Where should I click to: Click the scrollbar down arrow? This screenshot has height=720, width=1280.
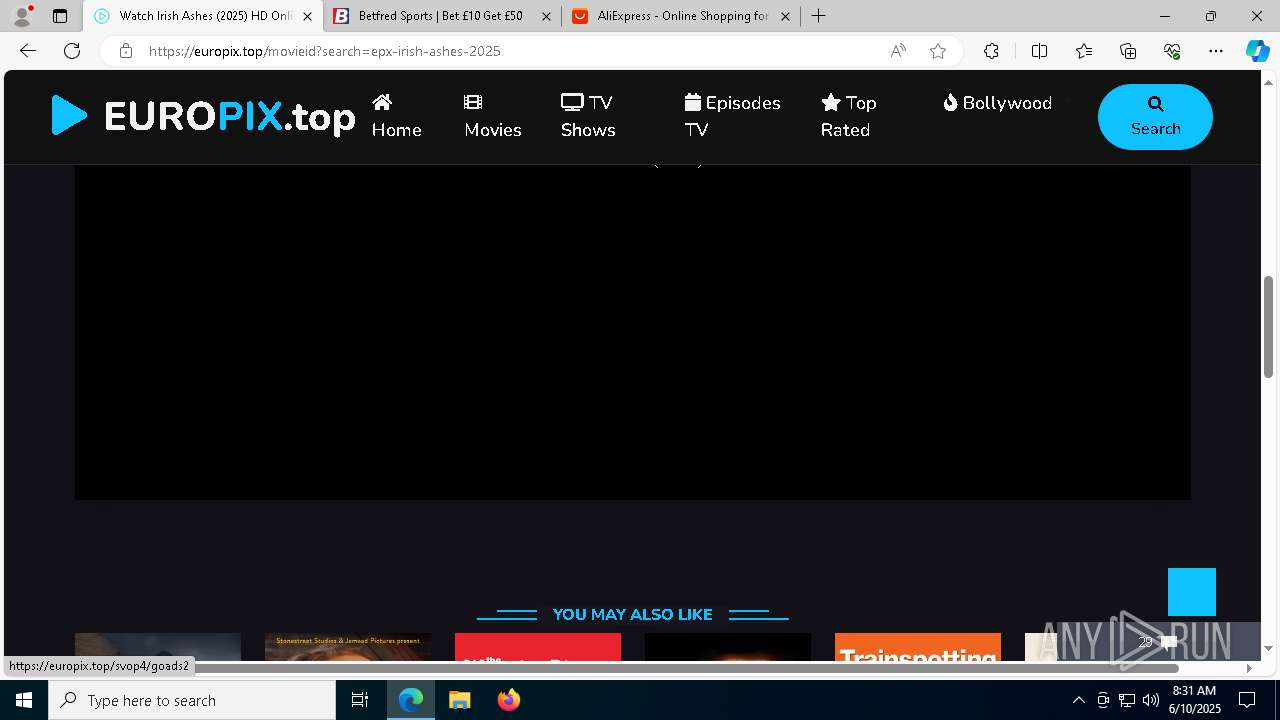point(1268,648)
